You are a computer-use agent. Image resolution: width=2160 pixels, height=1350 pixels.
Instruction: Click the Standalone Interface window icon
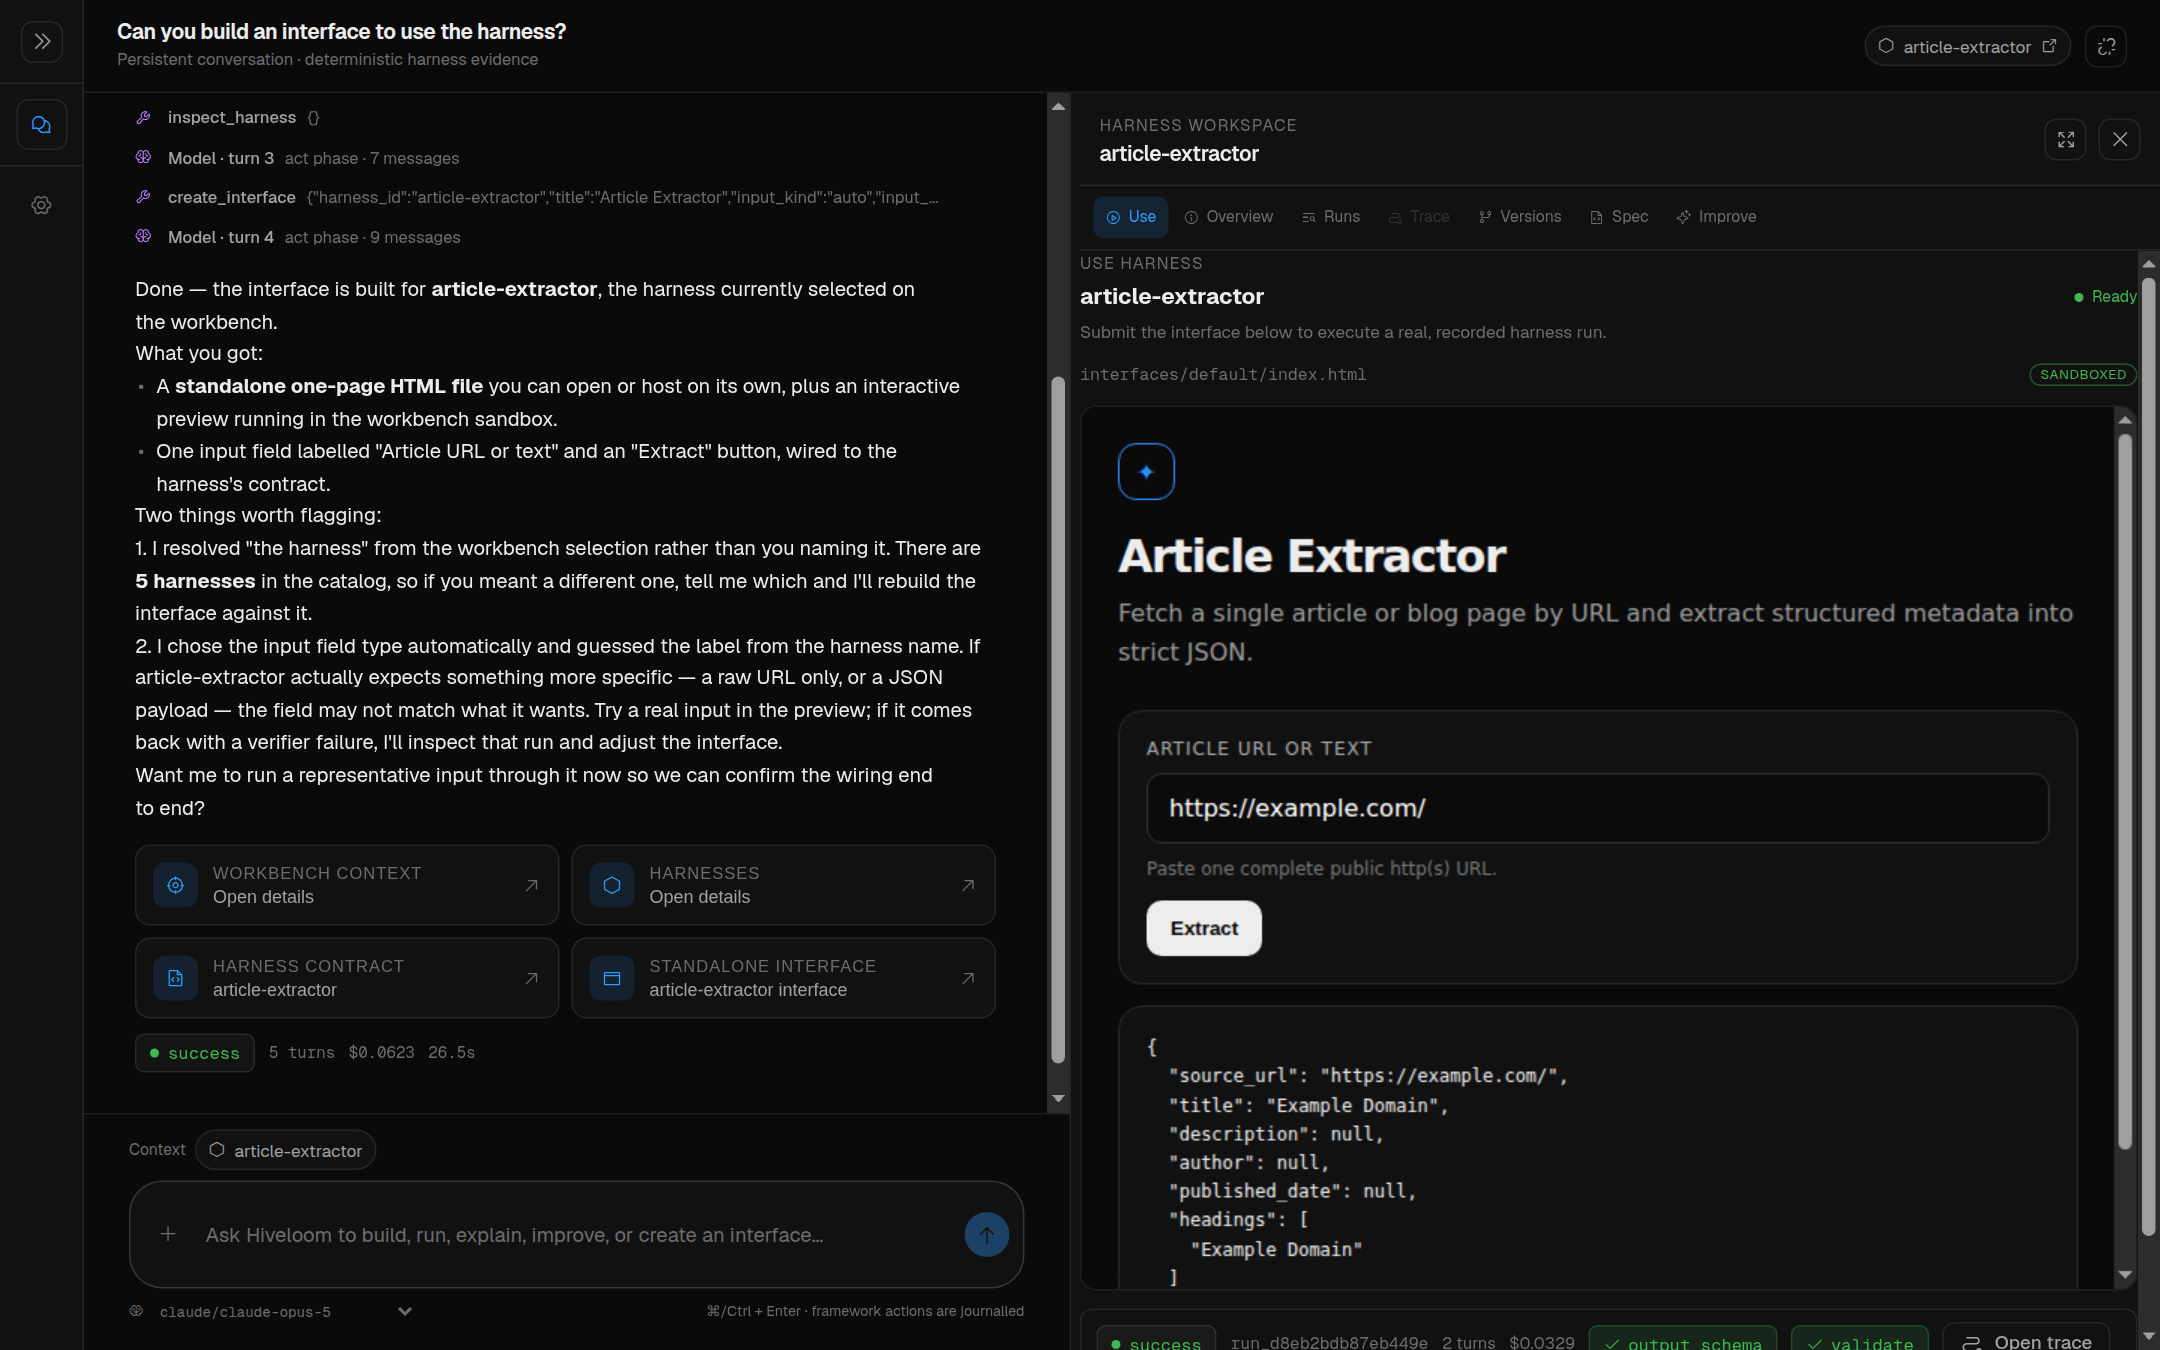pyautogui.click(x=612, y=978)
